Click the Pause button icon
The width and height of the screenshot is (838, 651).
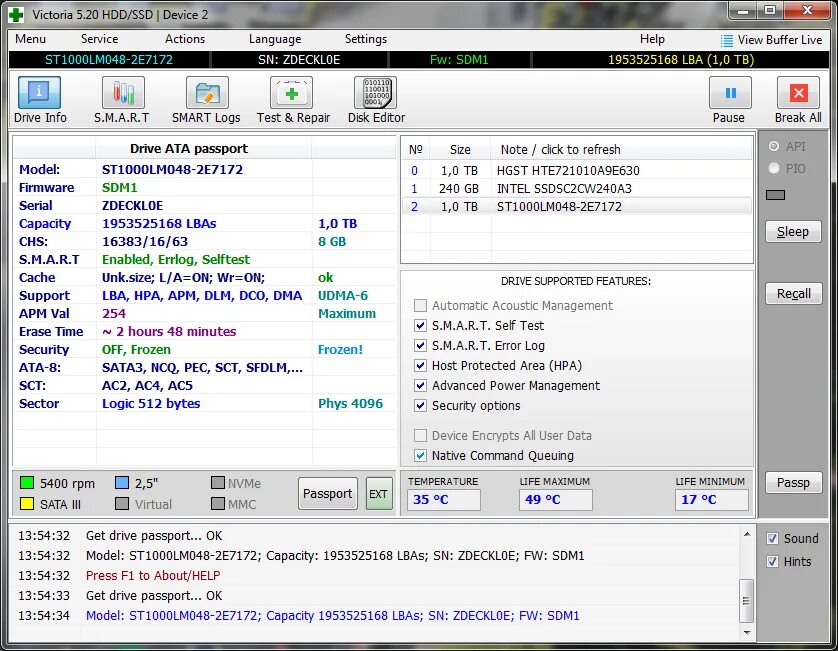[x=730, y=93]
